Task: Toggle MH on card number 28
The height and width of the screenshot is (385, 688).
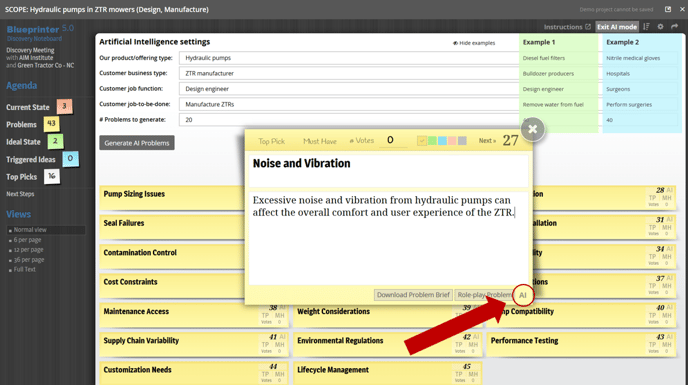Action: [667, 198]
